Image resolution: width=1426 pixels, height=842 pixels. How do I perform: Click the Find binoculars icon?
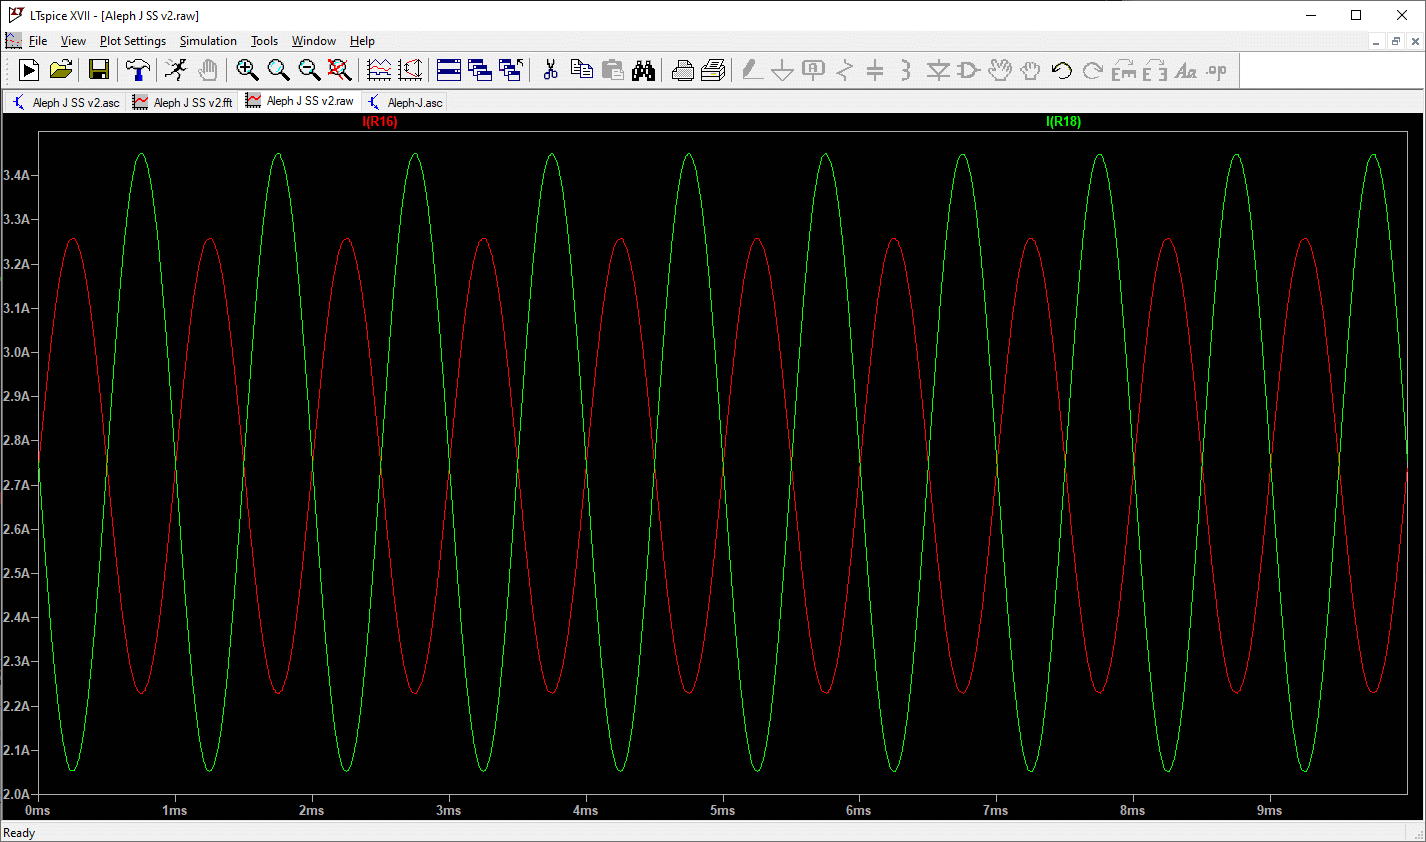[x=643, y=70]
